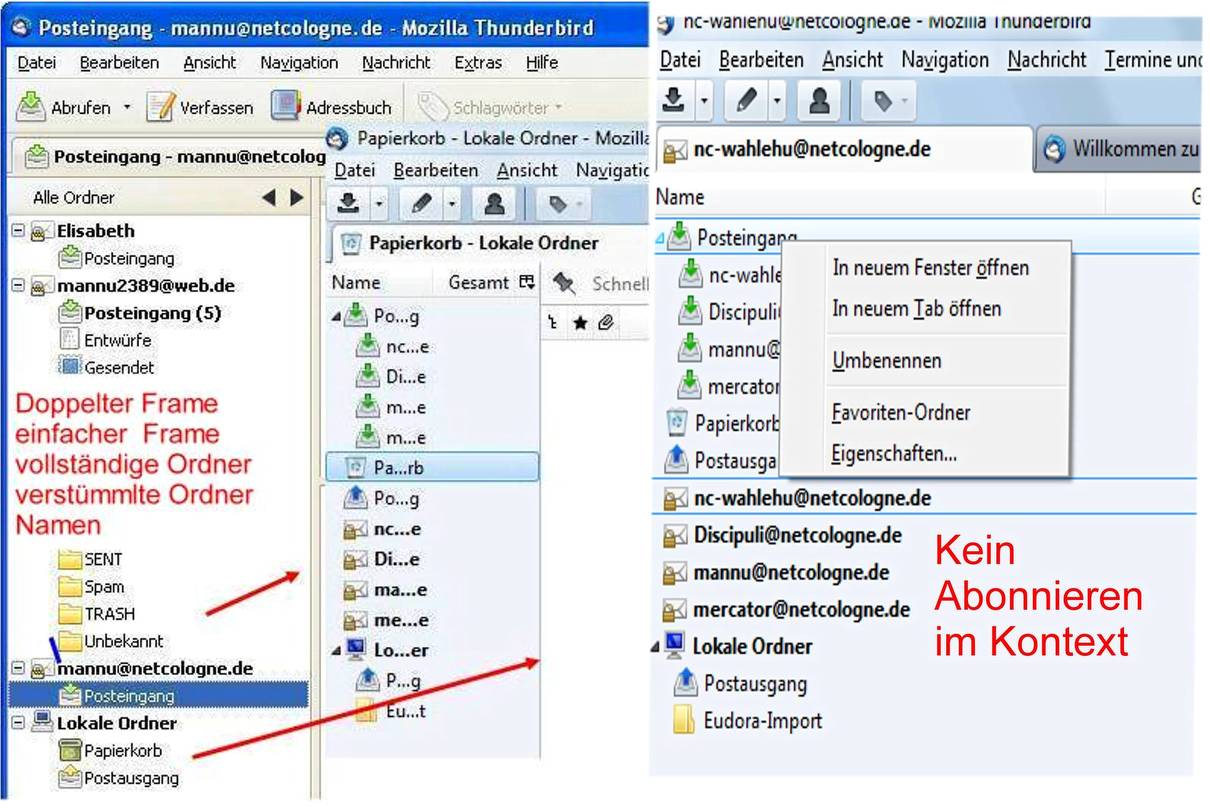Collapse the Lo...er node in Papierkorb window
Viewport: 1210px width, 810px height.
(336, 651)
